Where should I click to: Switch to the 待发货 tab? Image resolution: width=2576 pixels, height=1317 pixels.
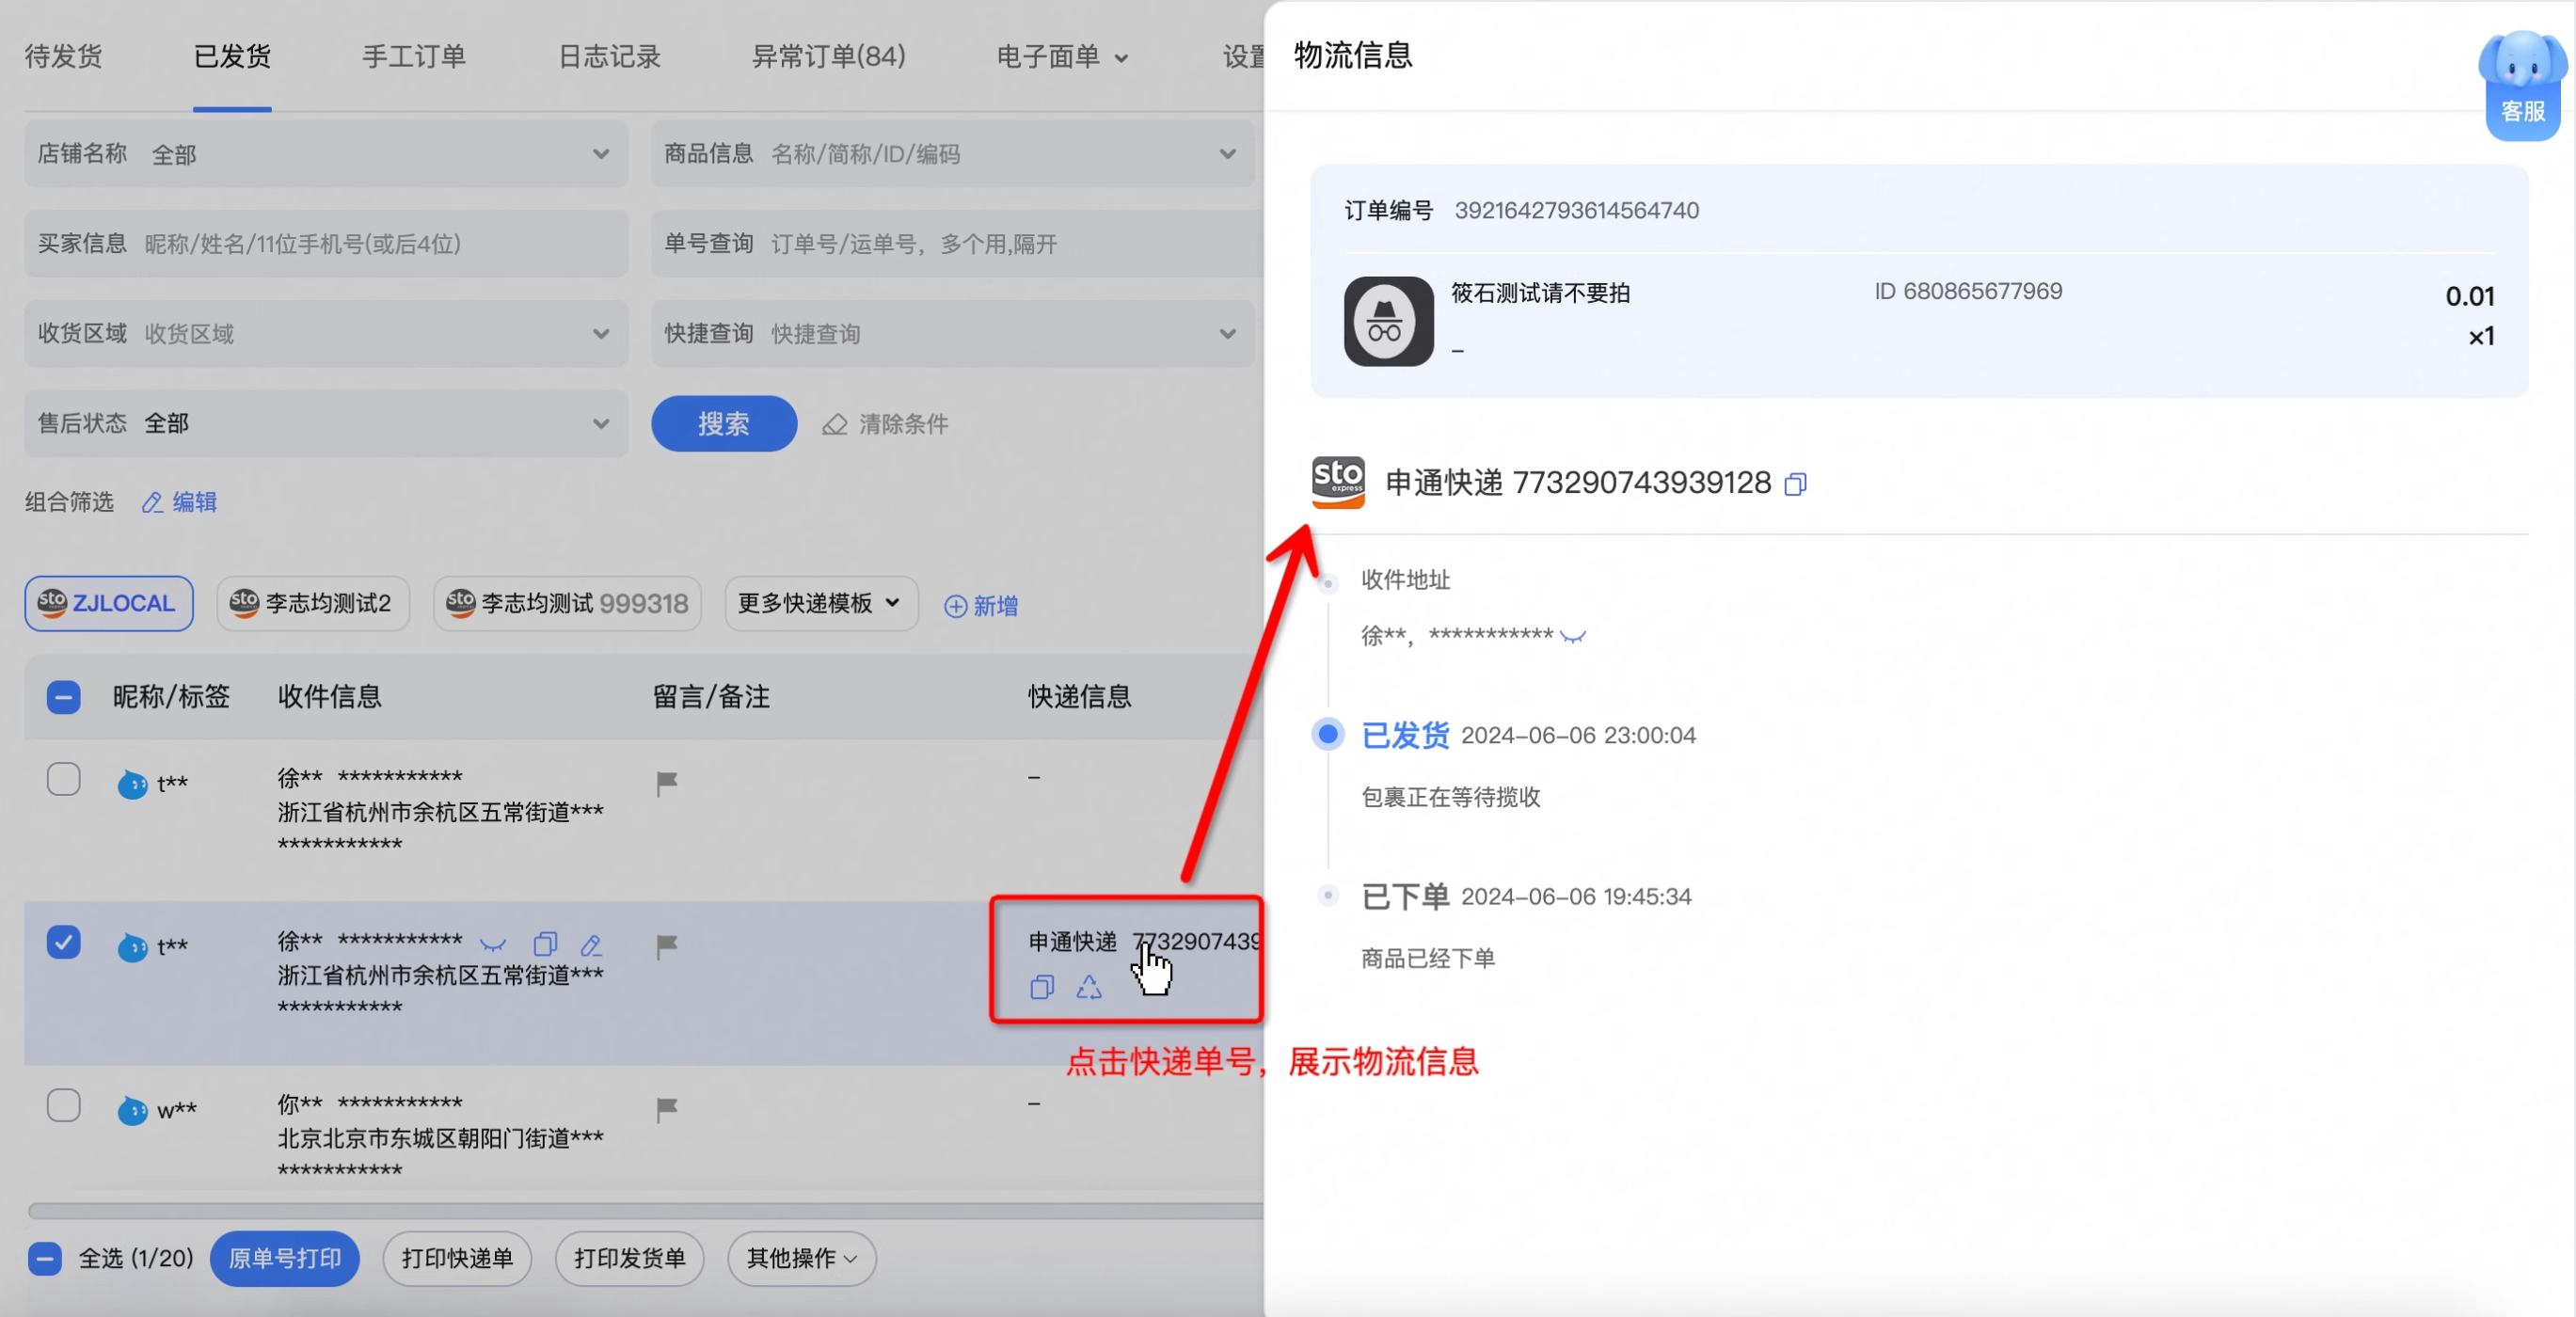click(63, 57)
